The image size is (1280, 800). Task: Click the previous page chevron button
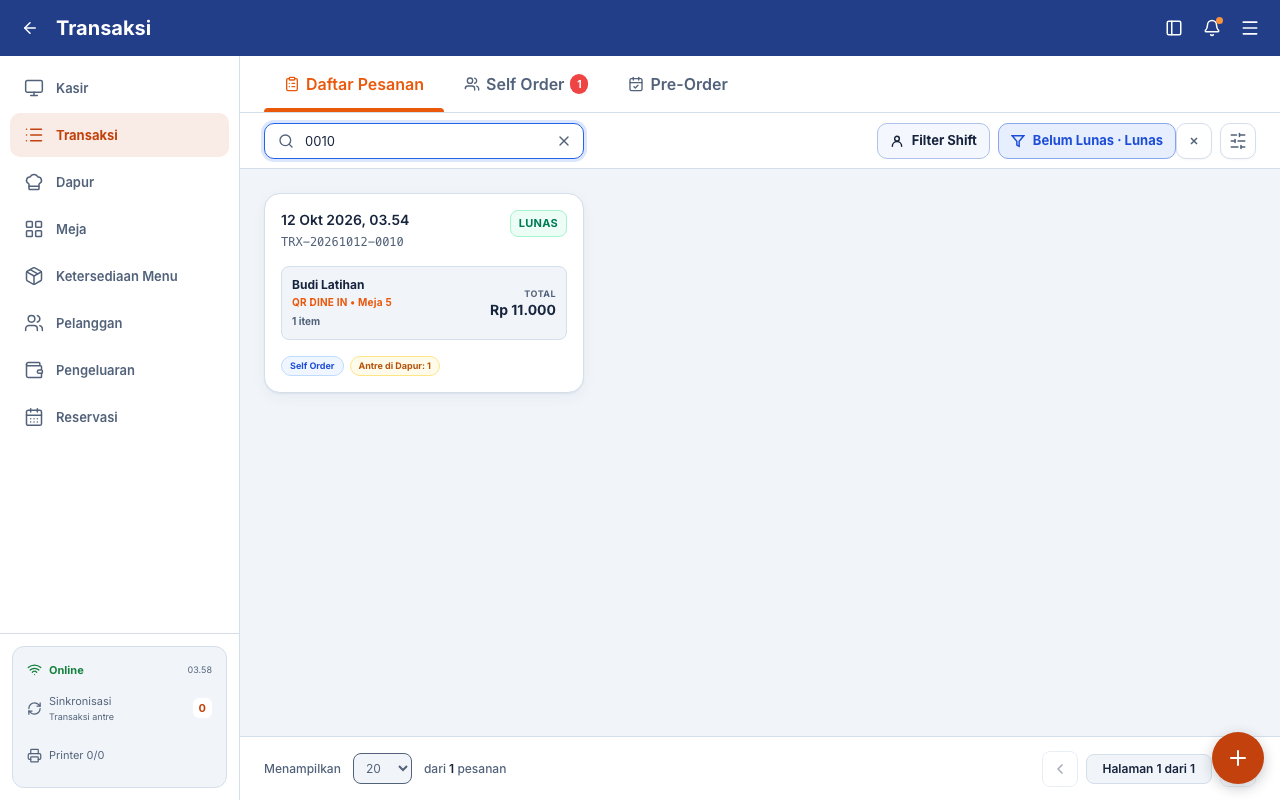pyautogui.click(x=1060, y=768)
